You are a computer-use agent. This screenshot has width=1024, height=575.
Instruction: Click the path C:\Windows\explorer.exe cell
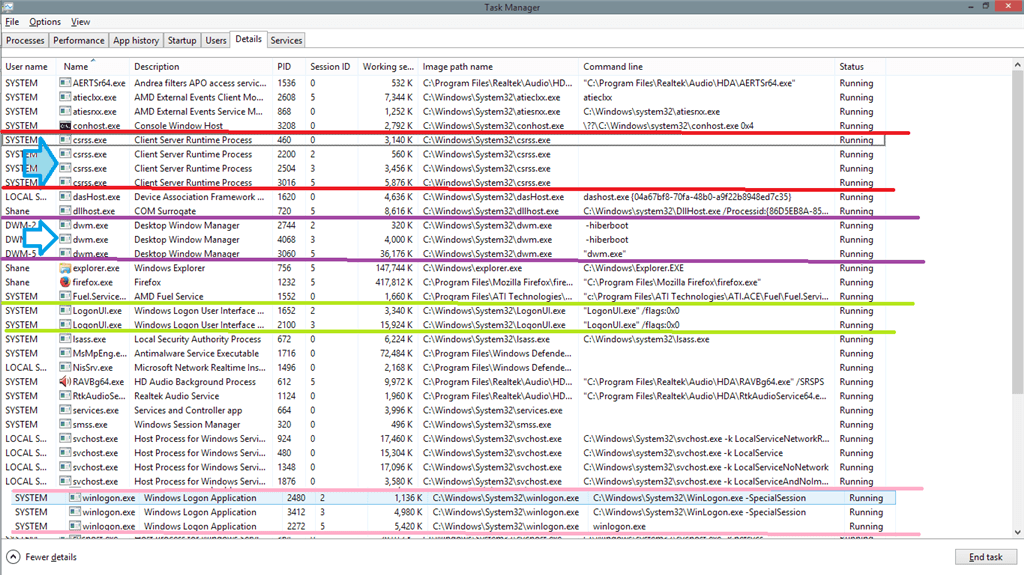point(472,268)
